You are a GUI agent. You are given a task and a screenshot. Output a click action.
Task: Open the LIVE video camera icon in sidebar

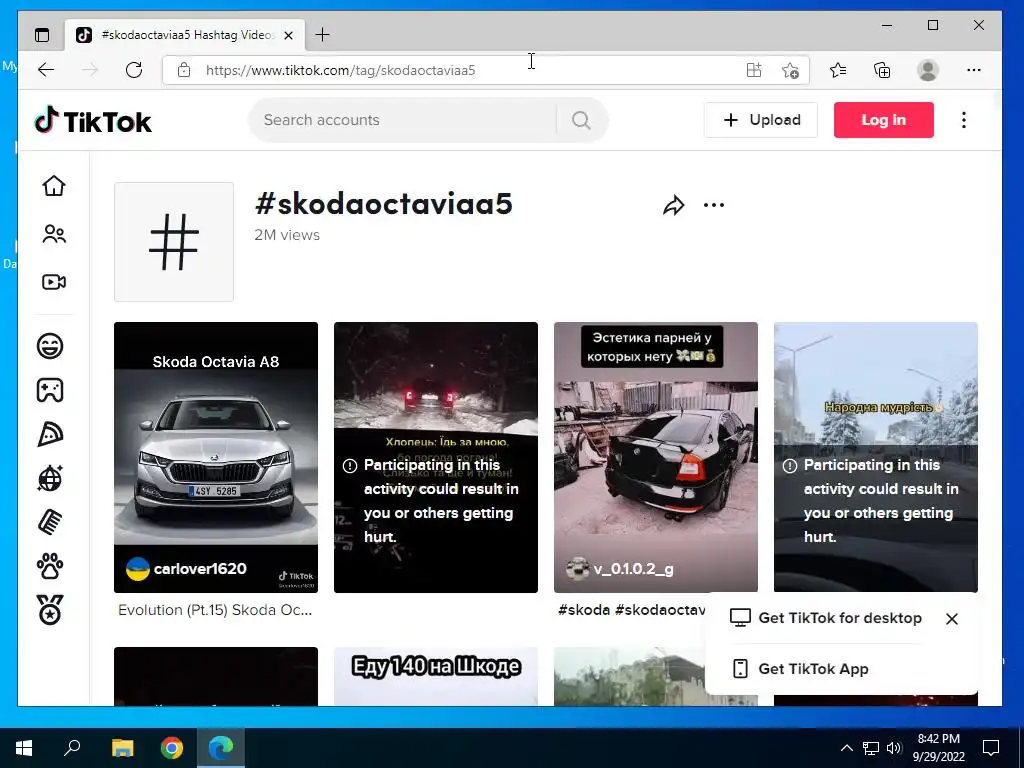[54, 282]
